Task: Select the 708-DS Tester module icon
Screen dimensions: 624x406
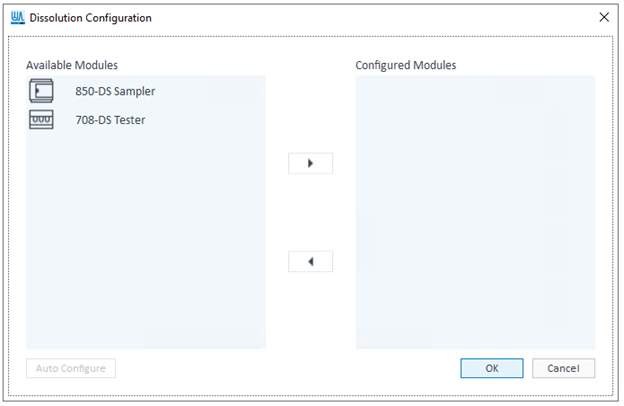Action: [41, 119]
